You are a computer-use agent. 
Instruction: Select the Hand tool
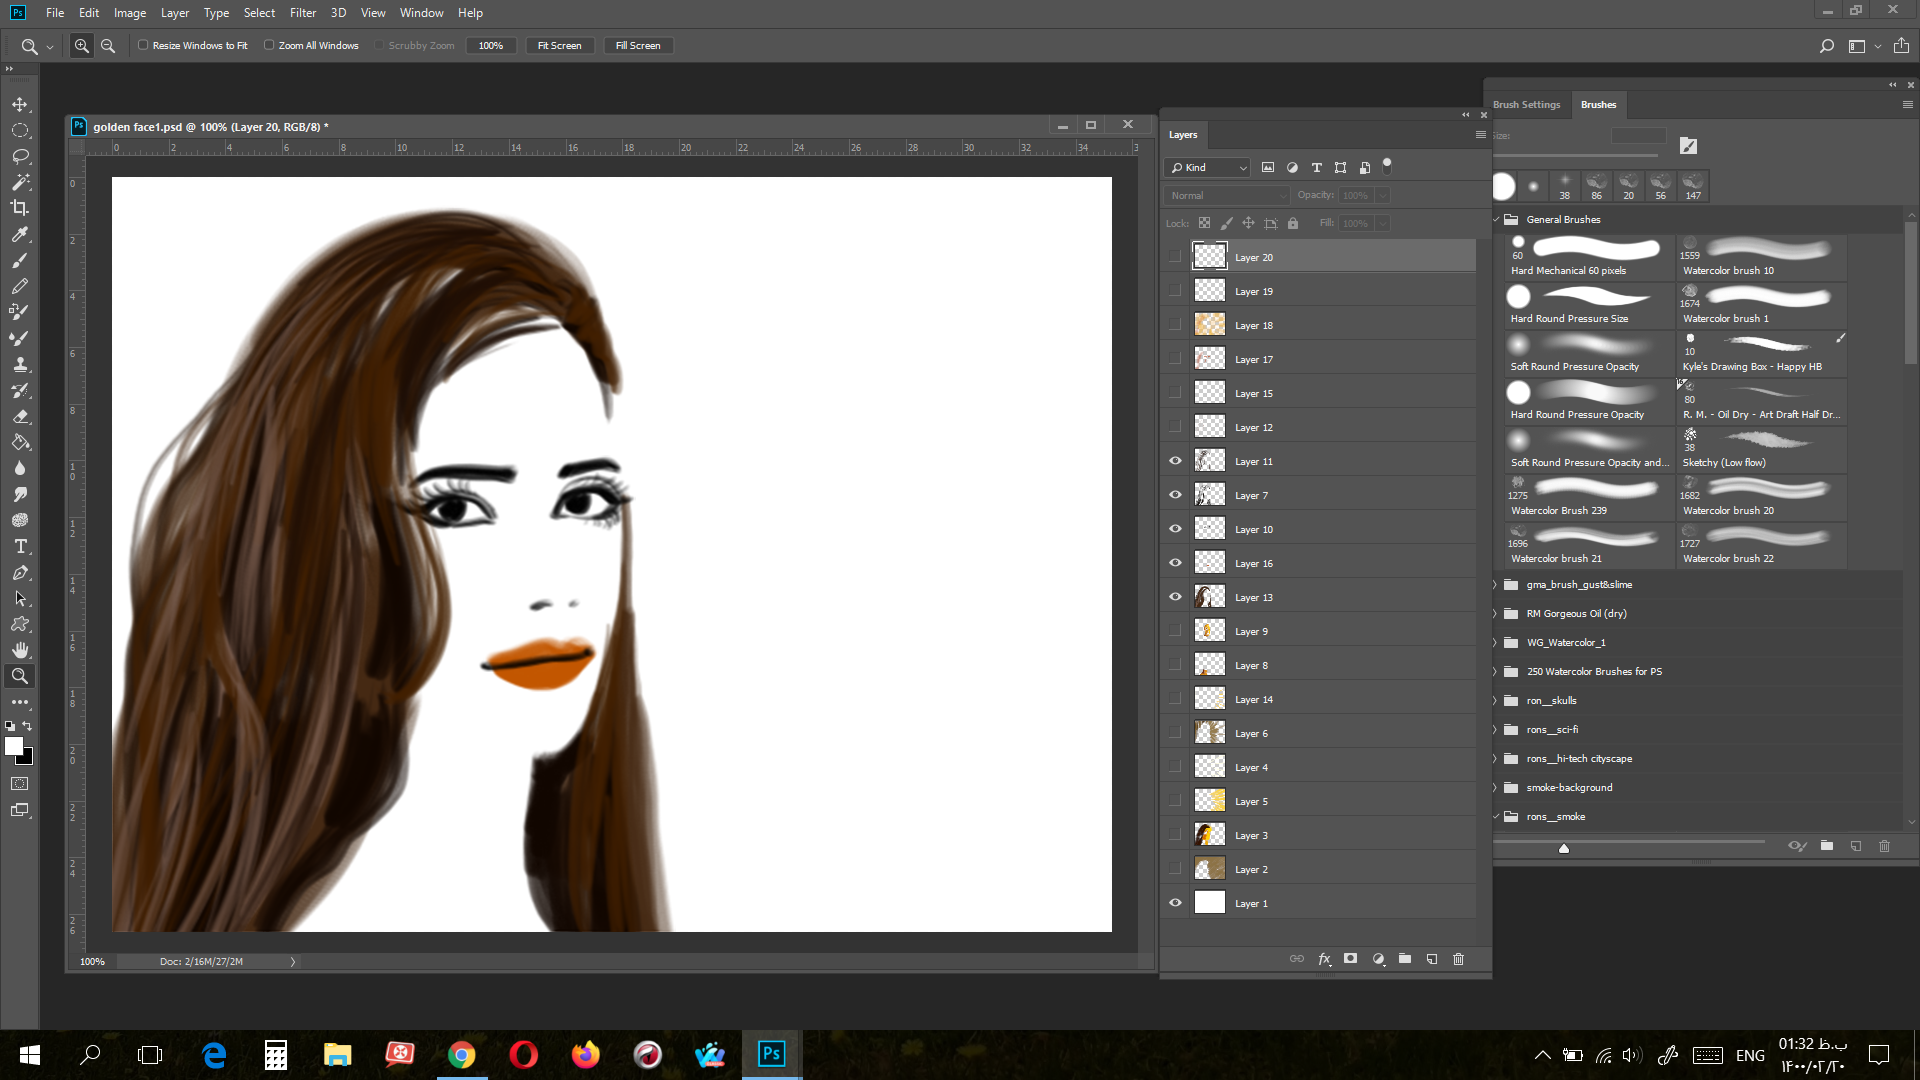click(20, 650)
